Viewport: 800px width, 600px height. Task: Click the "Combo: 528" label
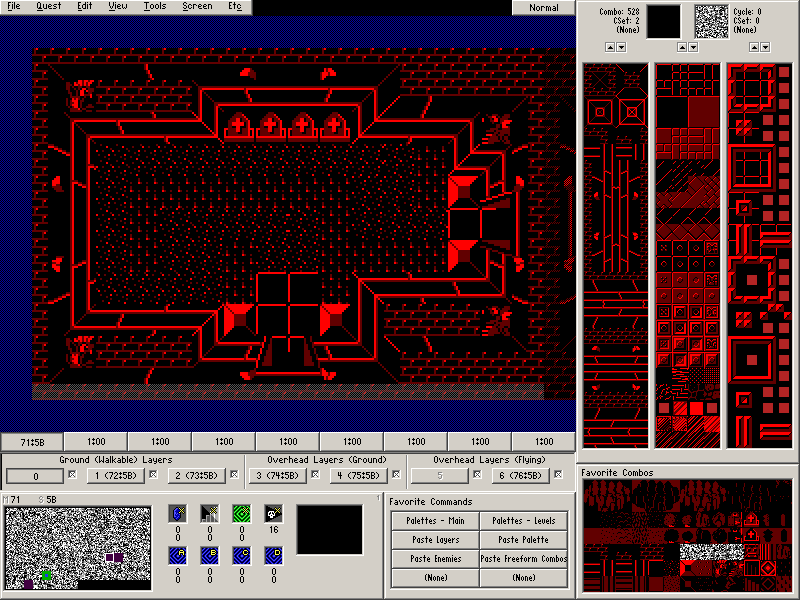(619, 11)
